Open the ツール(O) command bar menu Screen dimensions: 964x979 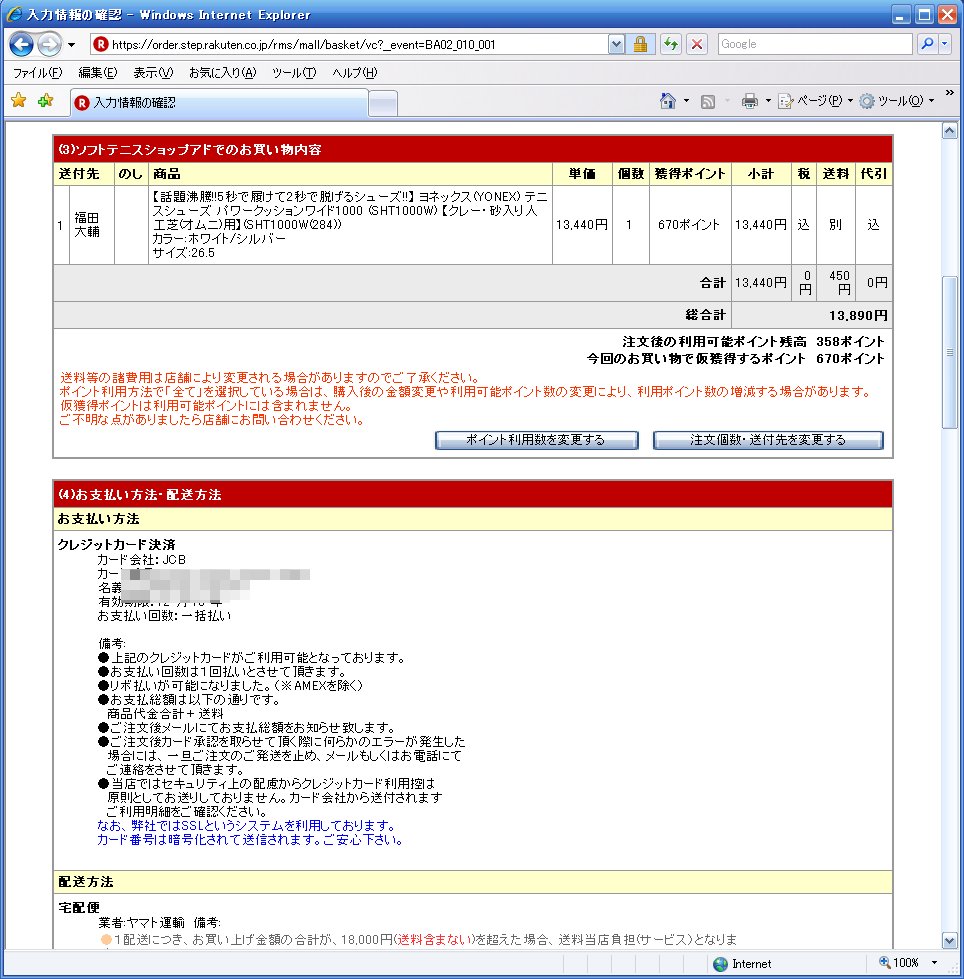coord(897,101)
